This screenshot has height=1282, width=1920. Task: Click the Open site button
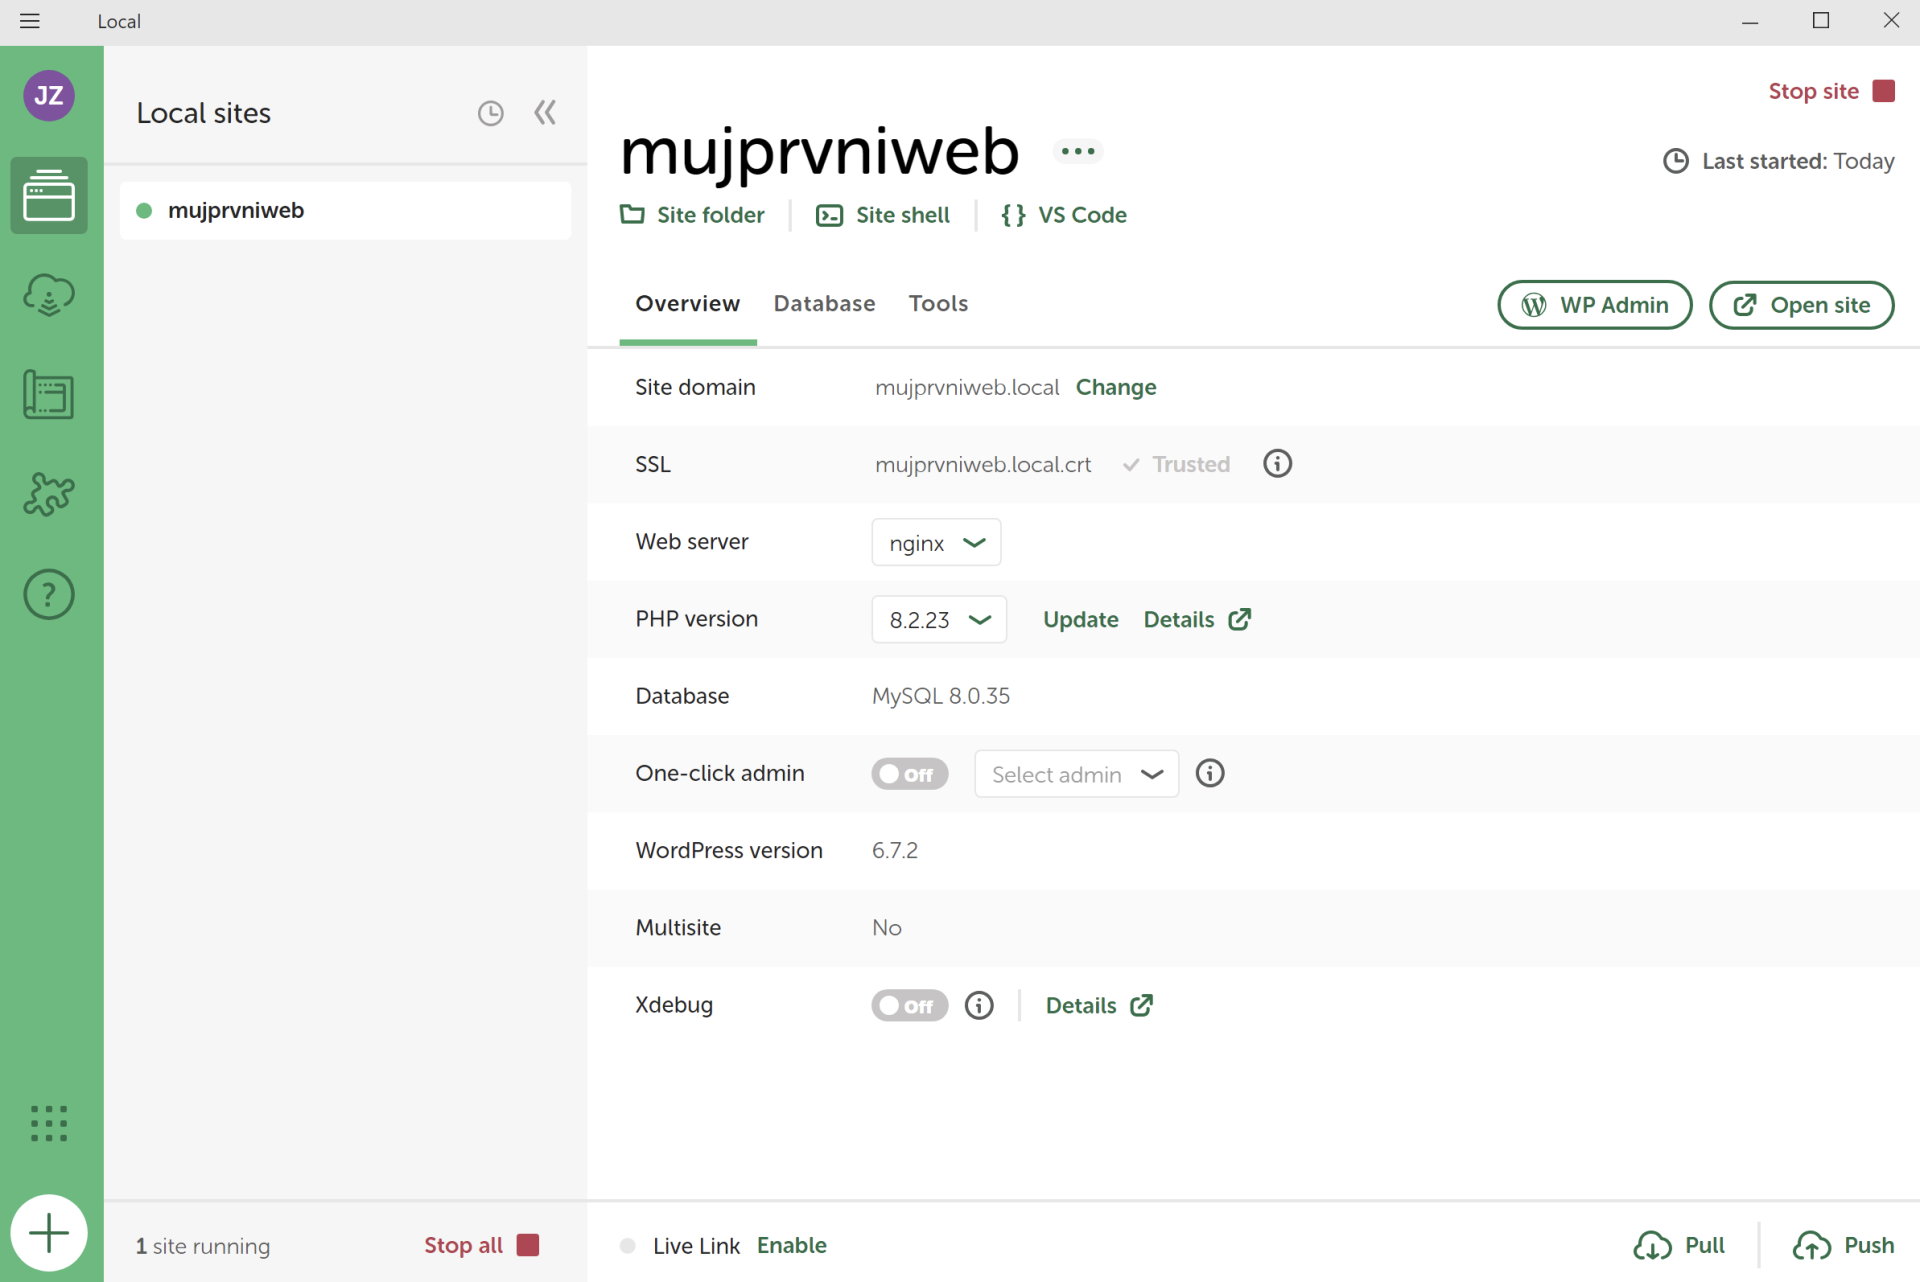1801,305
